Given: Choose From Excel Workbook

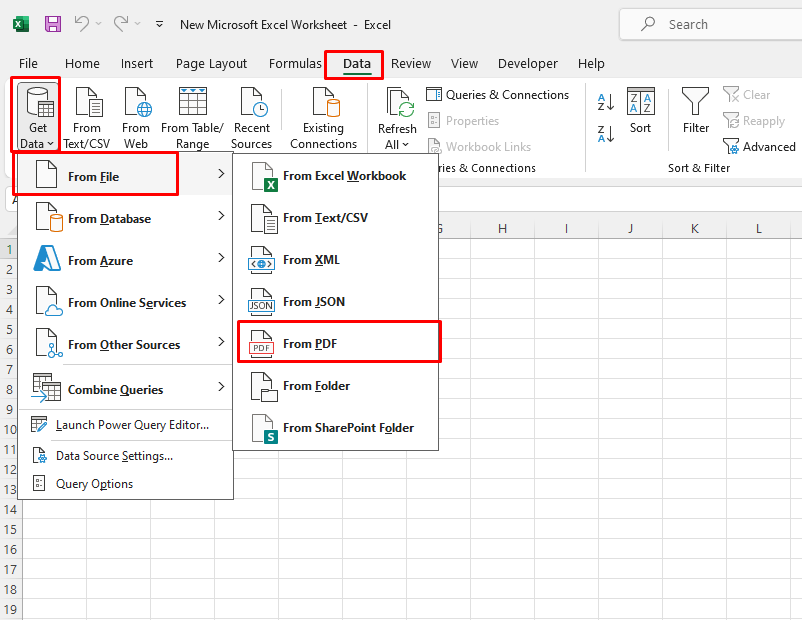Looking at the screenshot, I should point(336,176).
